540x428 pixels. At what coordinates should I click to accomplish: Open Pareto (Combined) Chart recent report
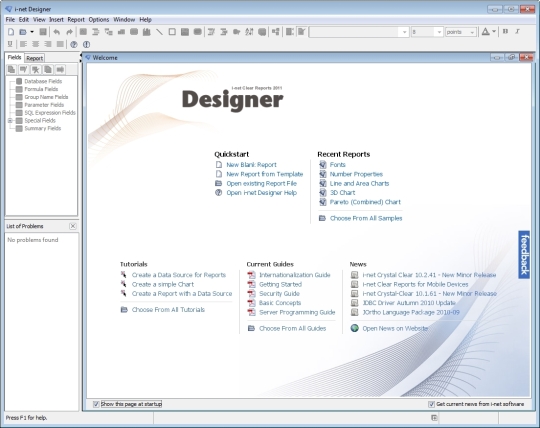coord(365,202)
